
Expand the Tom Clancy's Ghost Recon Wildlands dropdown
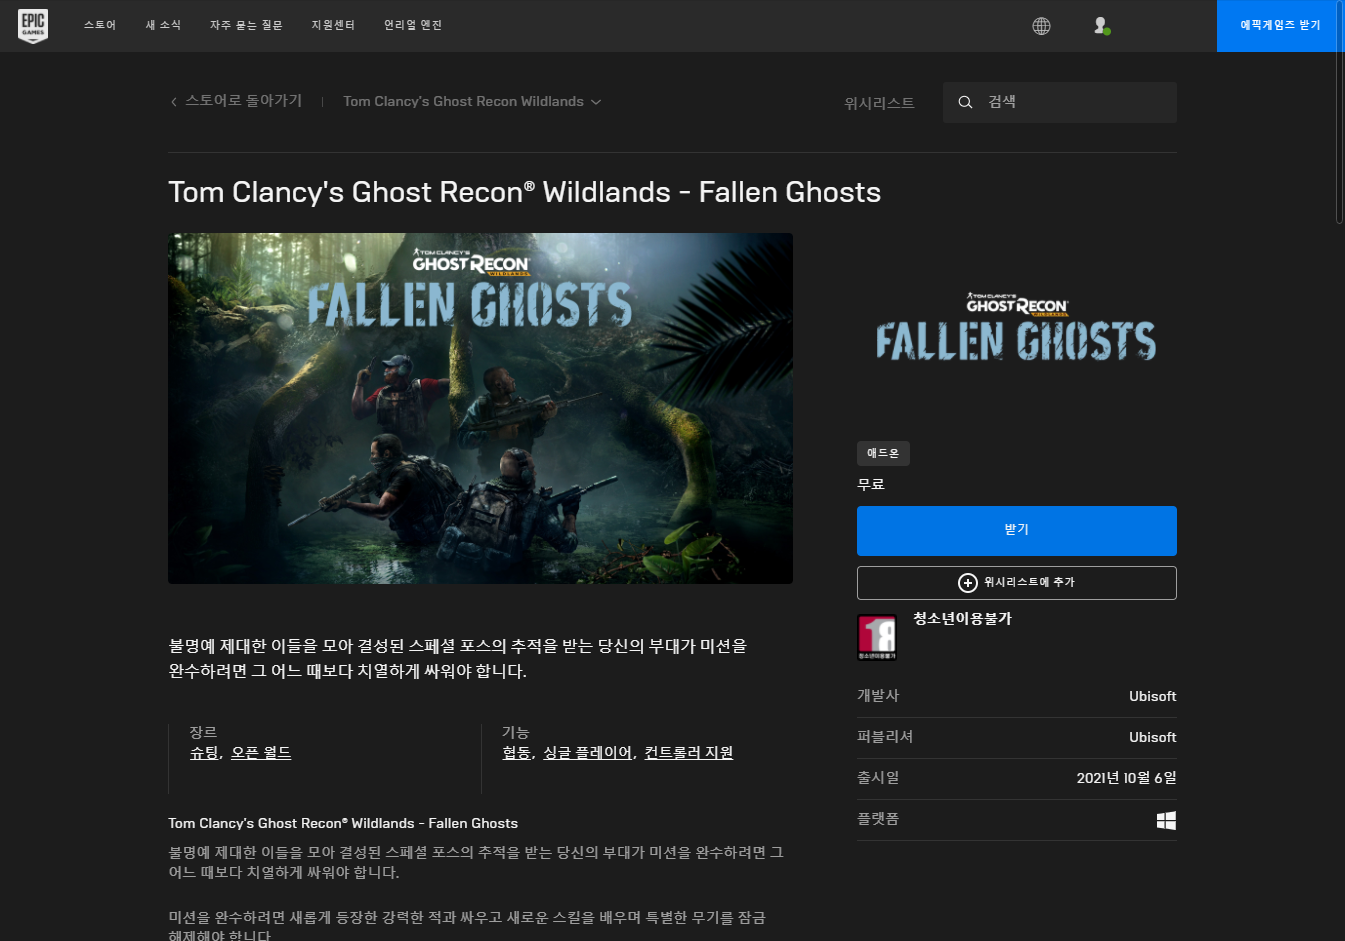click(x=472, y=102)
